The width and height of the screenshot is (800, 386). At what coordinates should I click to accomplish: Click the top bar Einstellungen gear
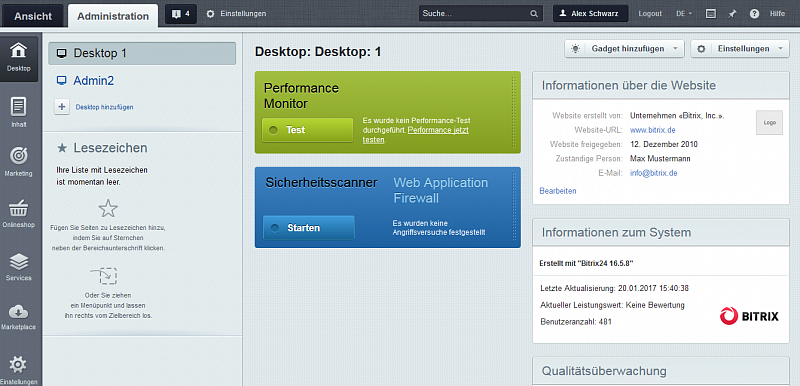pos(210,14)
